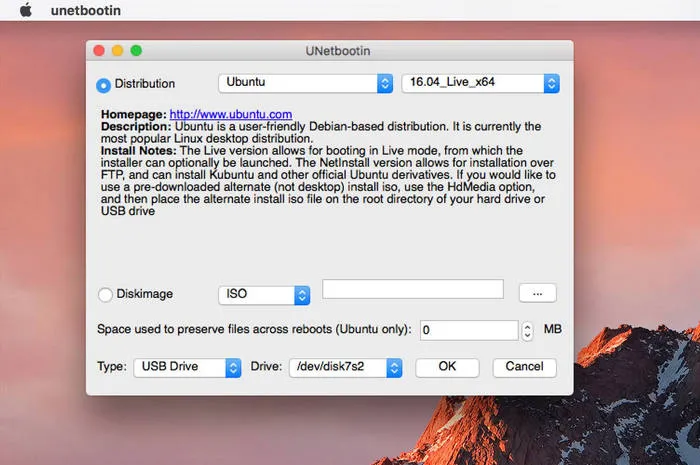Select the Distribution radio button
This screenshot has height=465, width=700.
coord(104,84)
